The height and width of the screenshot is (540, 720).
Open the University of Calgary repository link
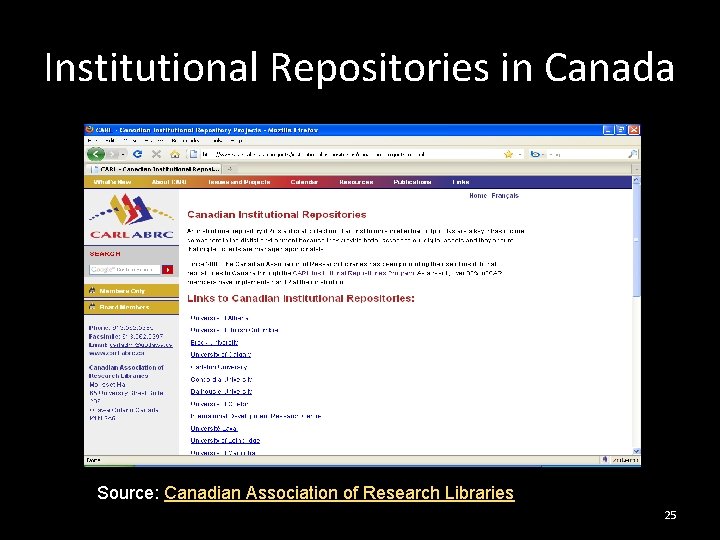pos(221,354)
